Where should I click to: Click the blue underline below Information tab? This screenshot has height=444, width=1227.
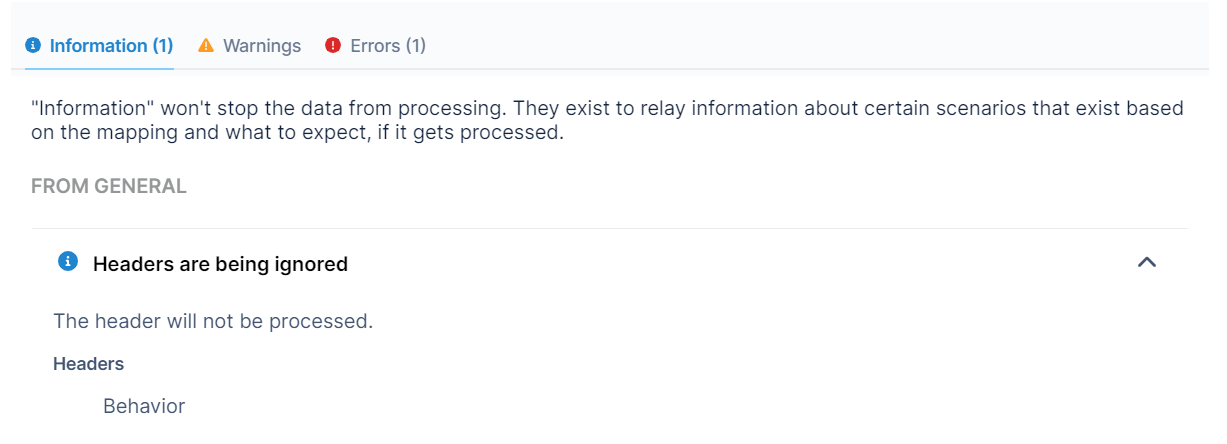100,69
